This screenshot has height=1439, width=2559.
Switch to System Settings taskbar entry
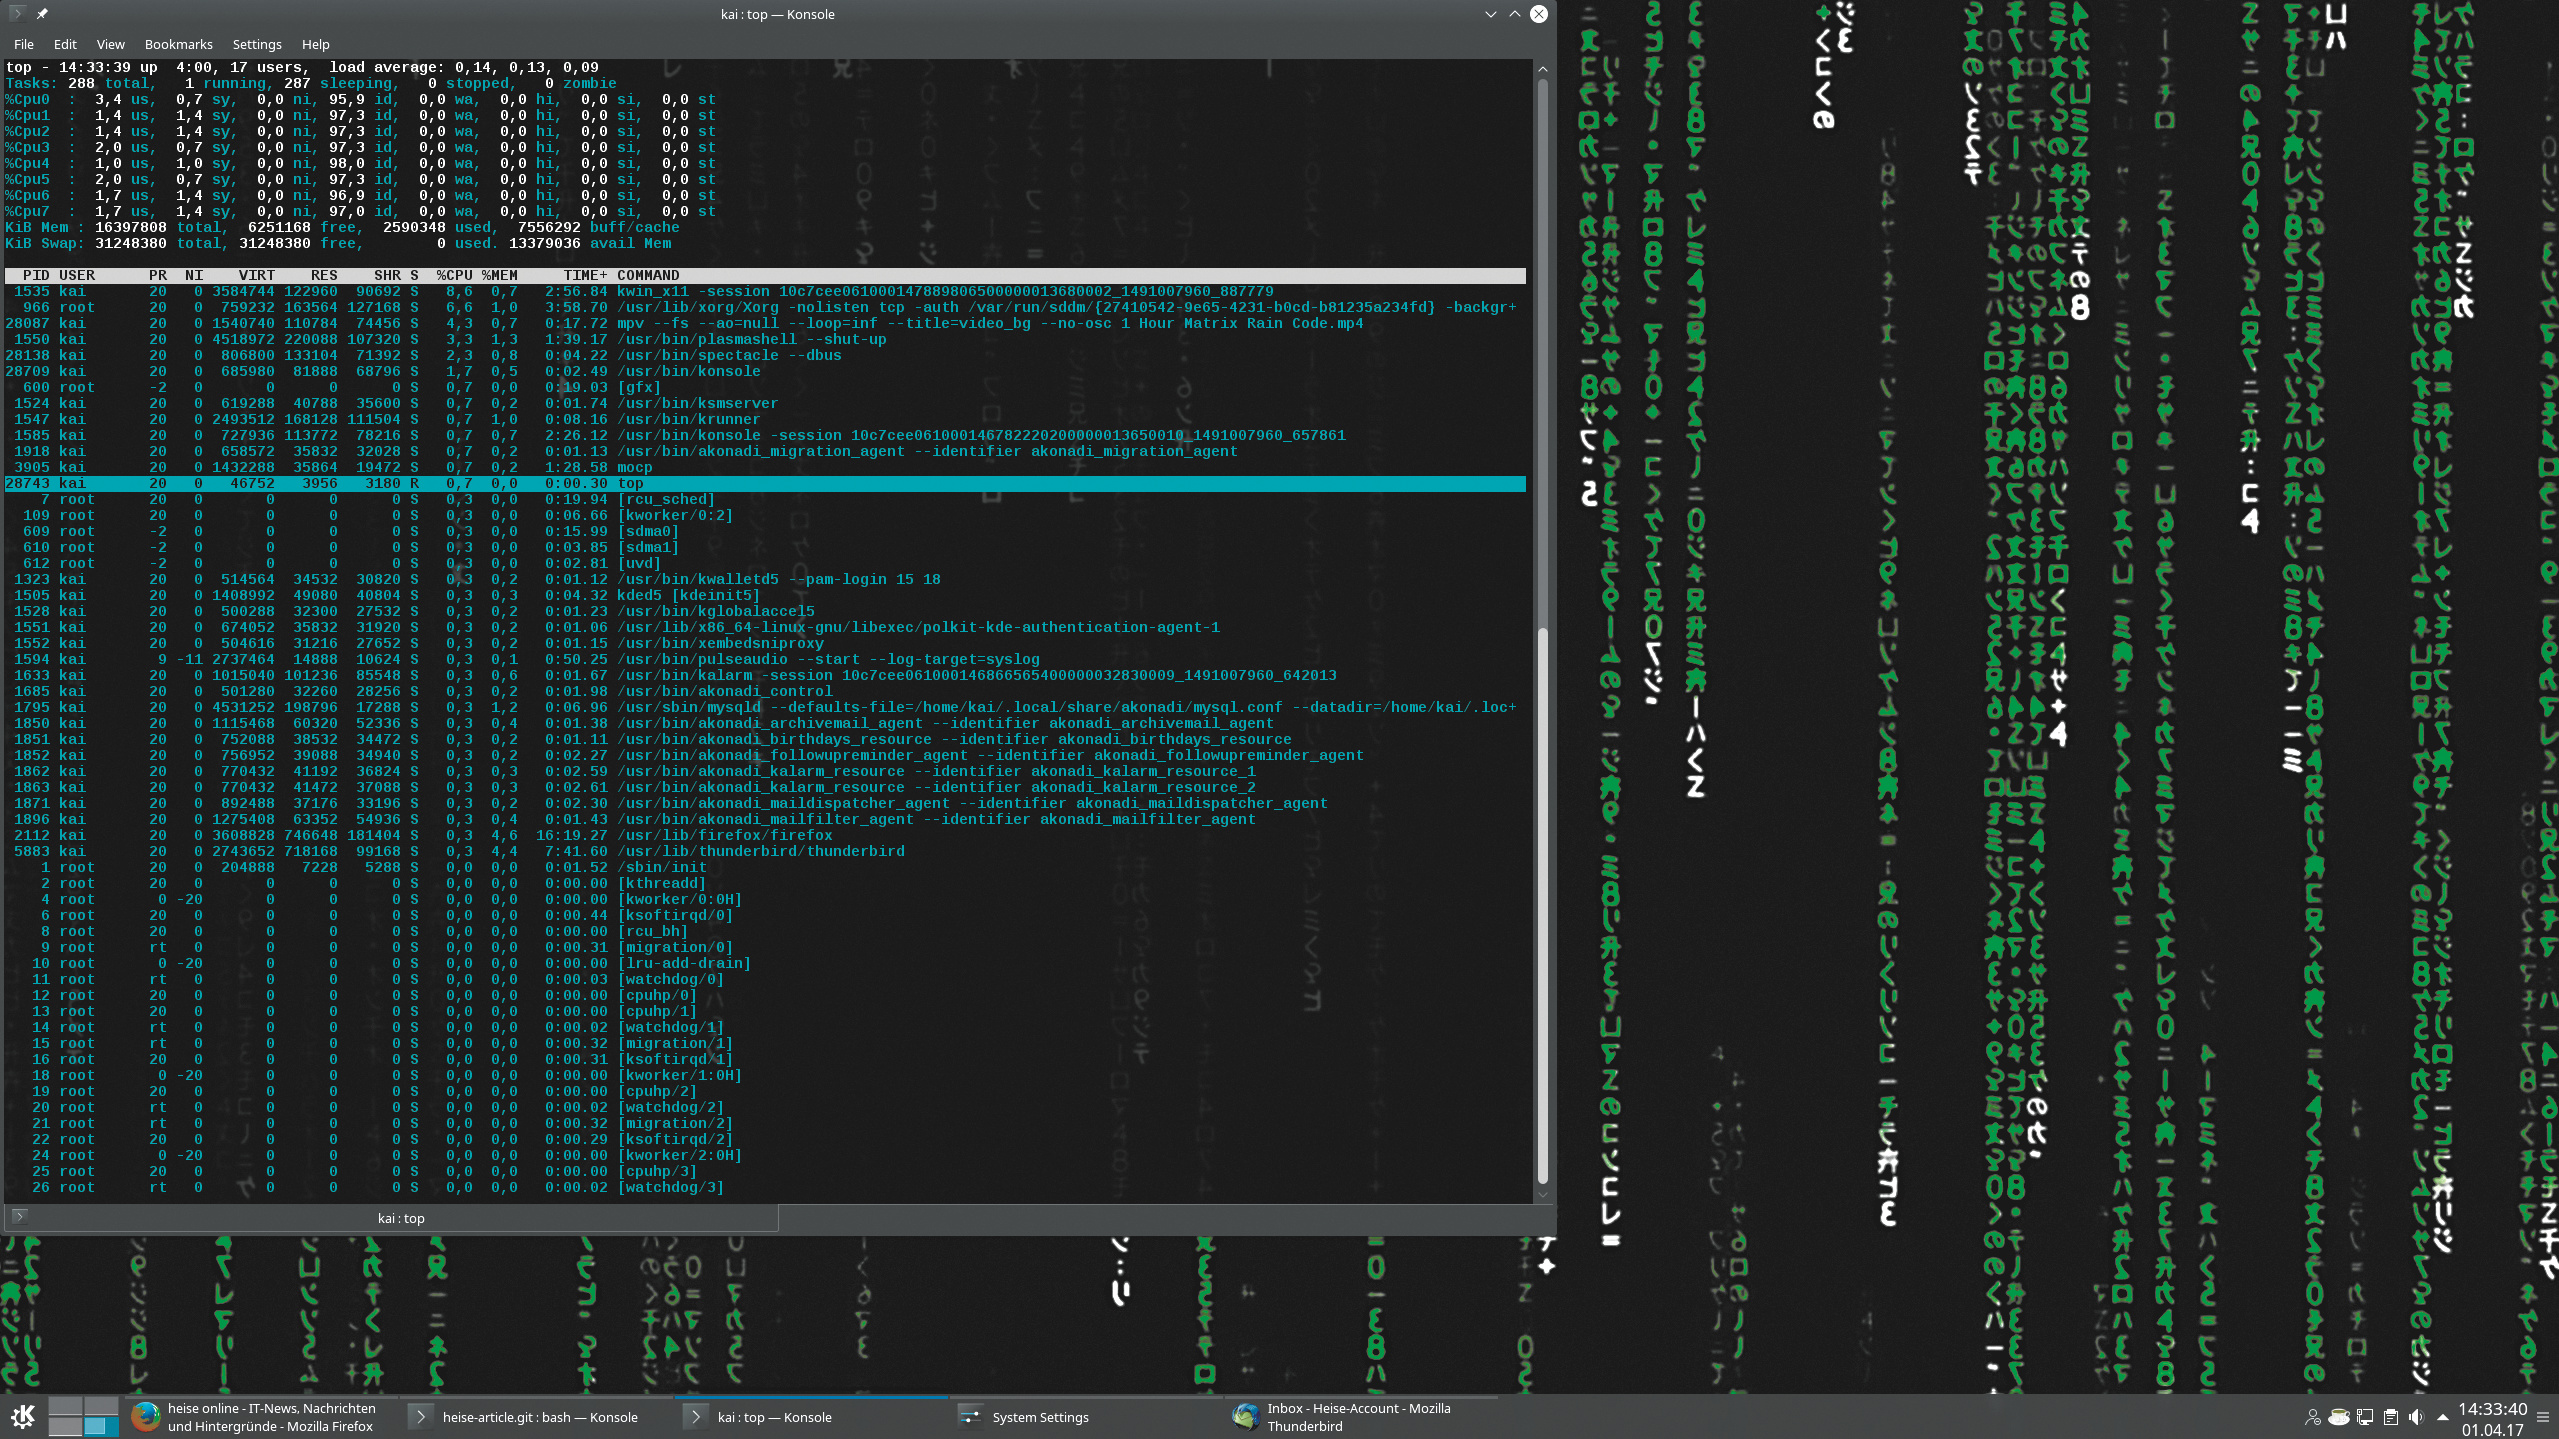tap(1040, 1417)
